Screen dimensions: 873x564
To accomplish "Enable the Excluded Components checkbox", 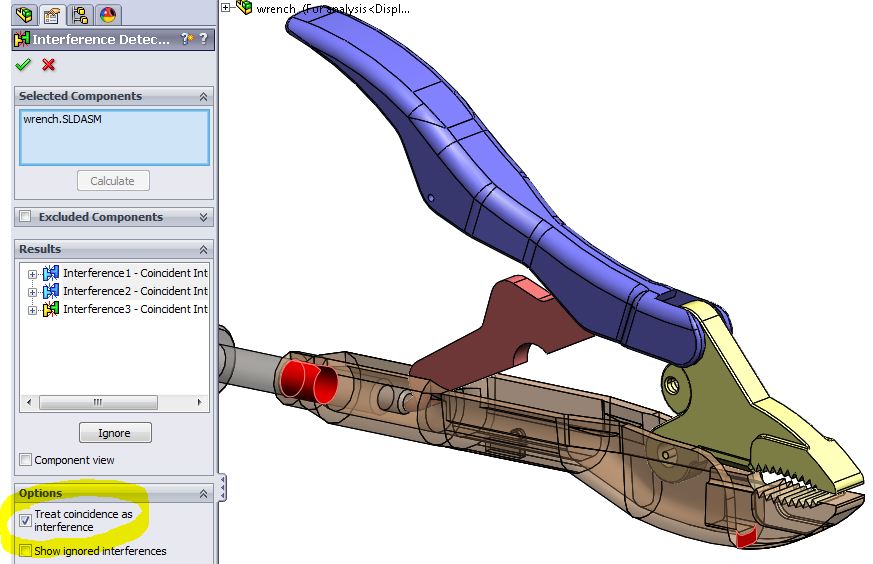I will tap(25, 217).
